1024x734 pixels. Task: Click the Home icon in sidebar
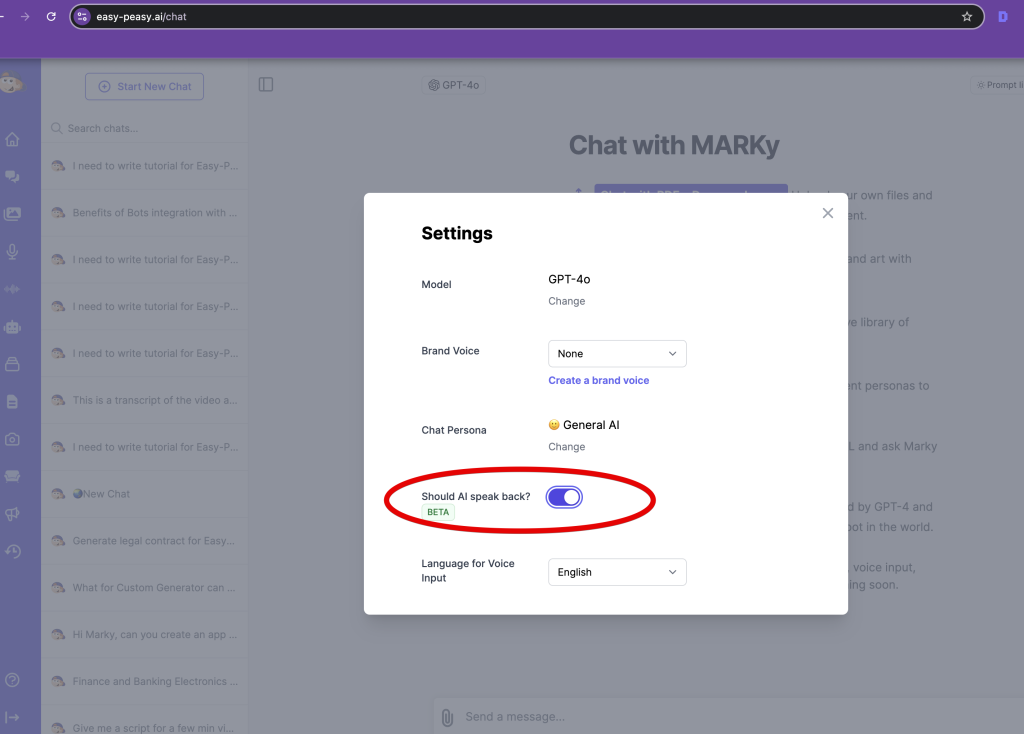[13, 140]
